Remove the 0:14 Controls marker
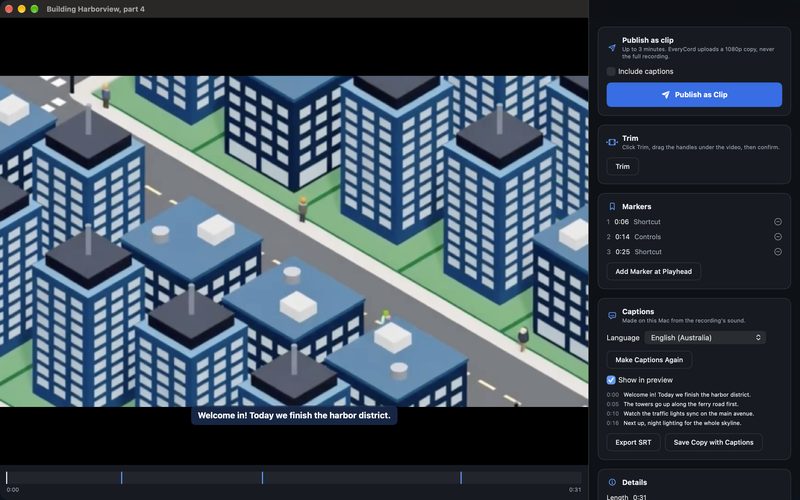 pyautogui.click(x=778, y=237)
